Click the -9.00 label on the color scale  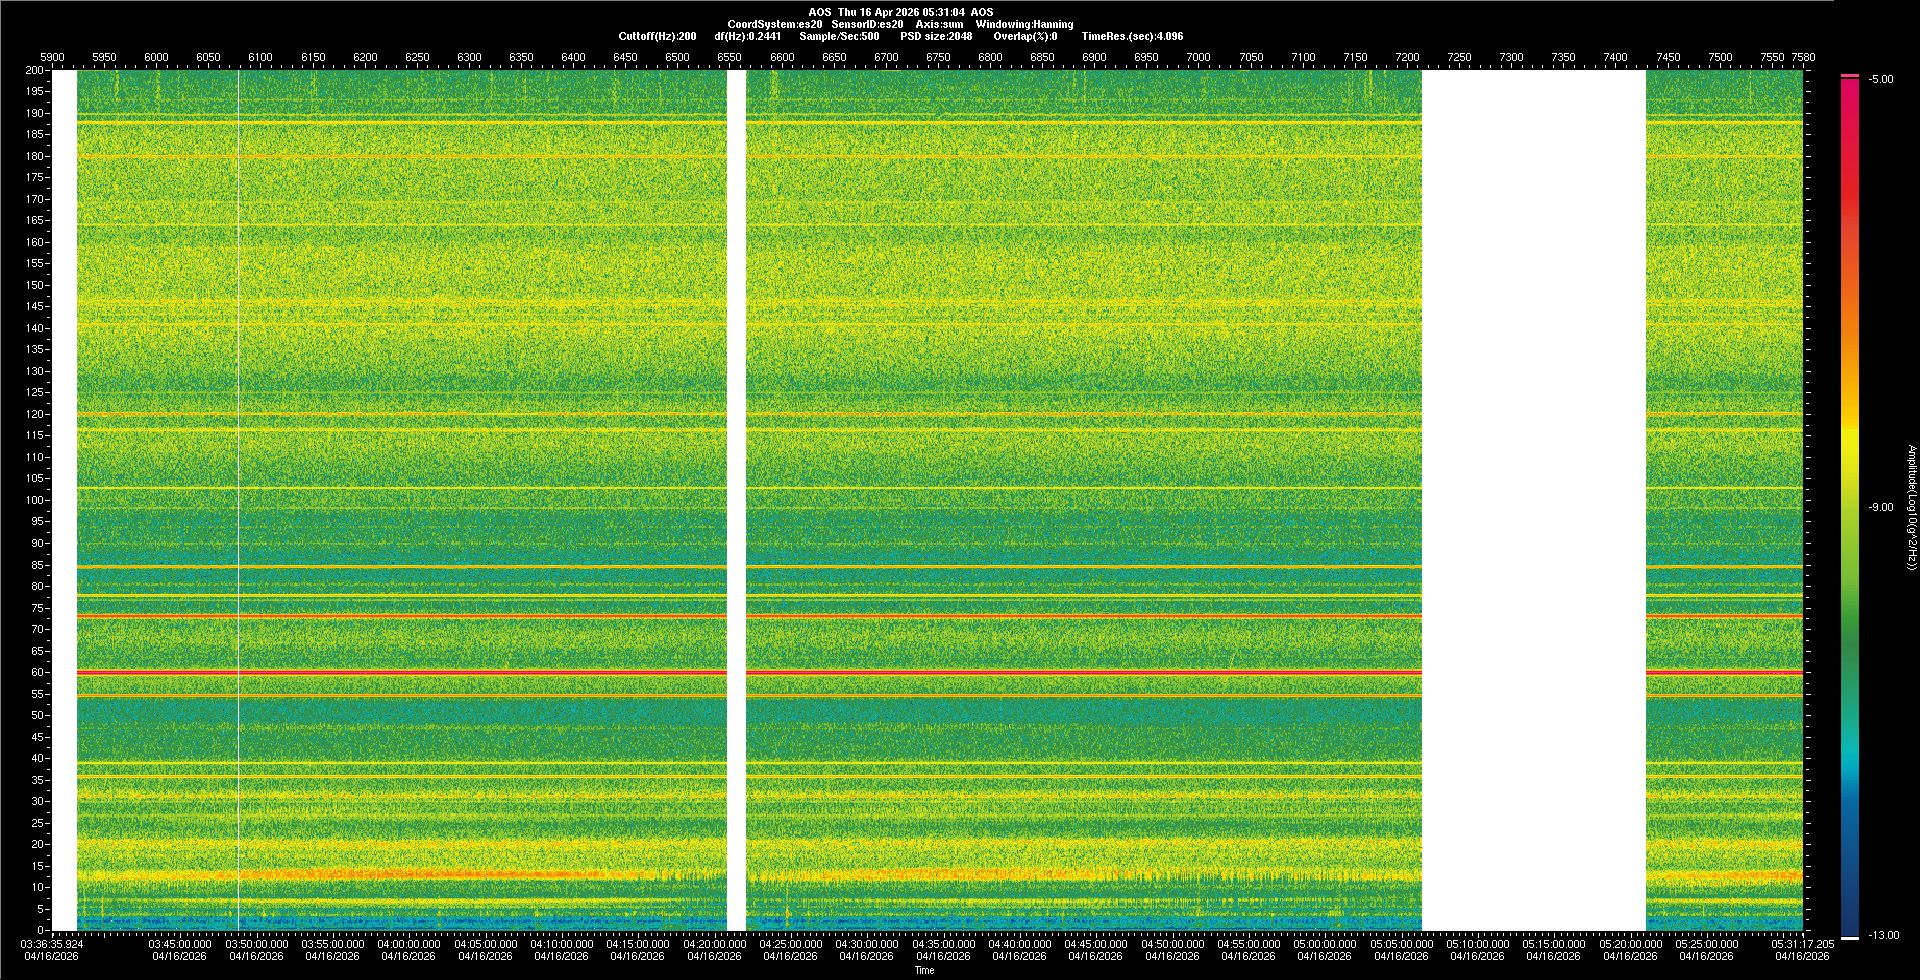click(1881, 507)
